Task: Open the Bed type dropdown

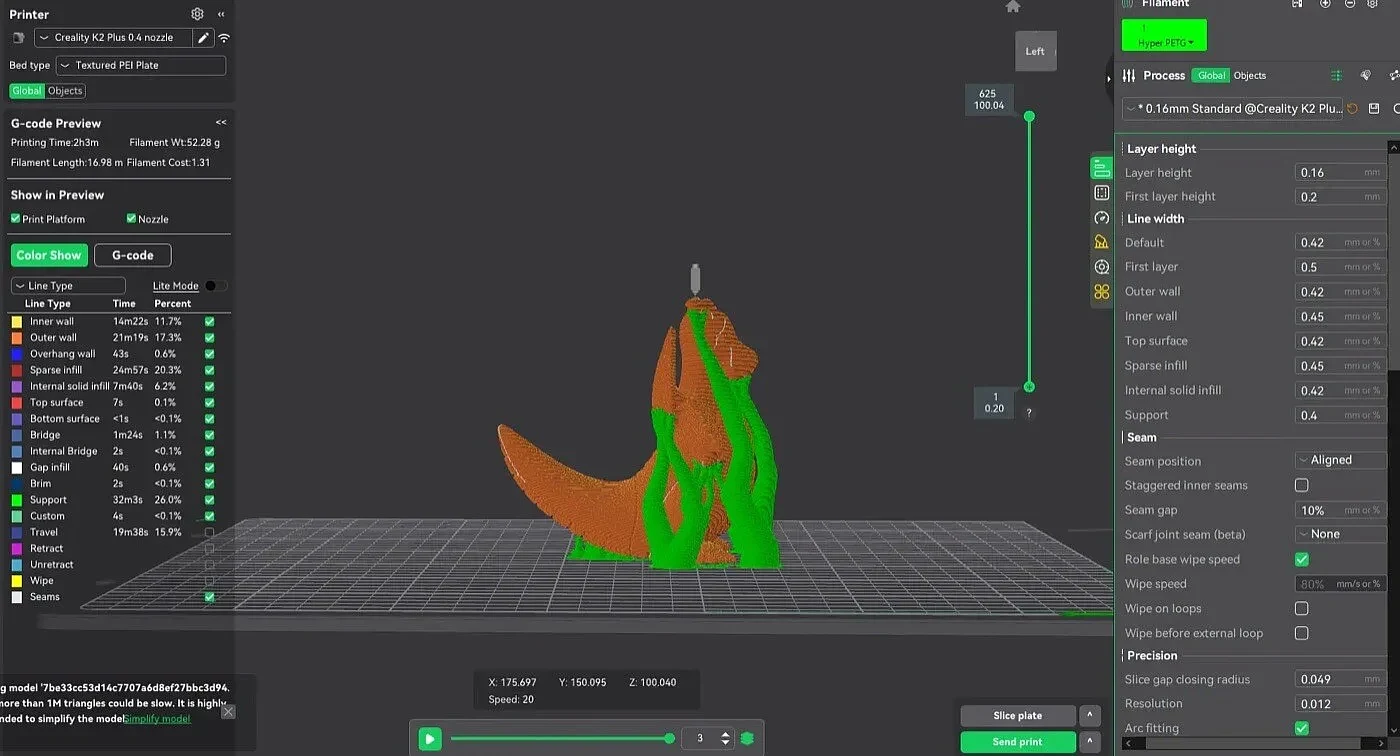Action: tap(141, 65)
